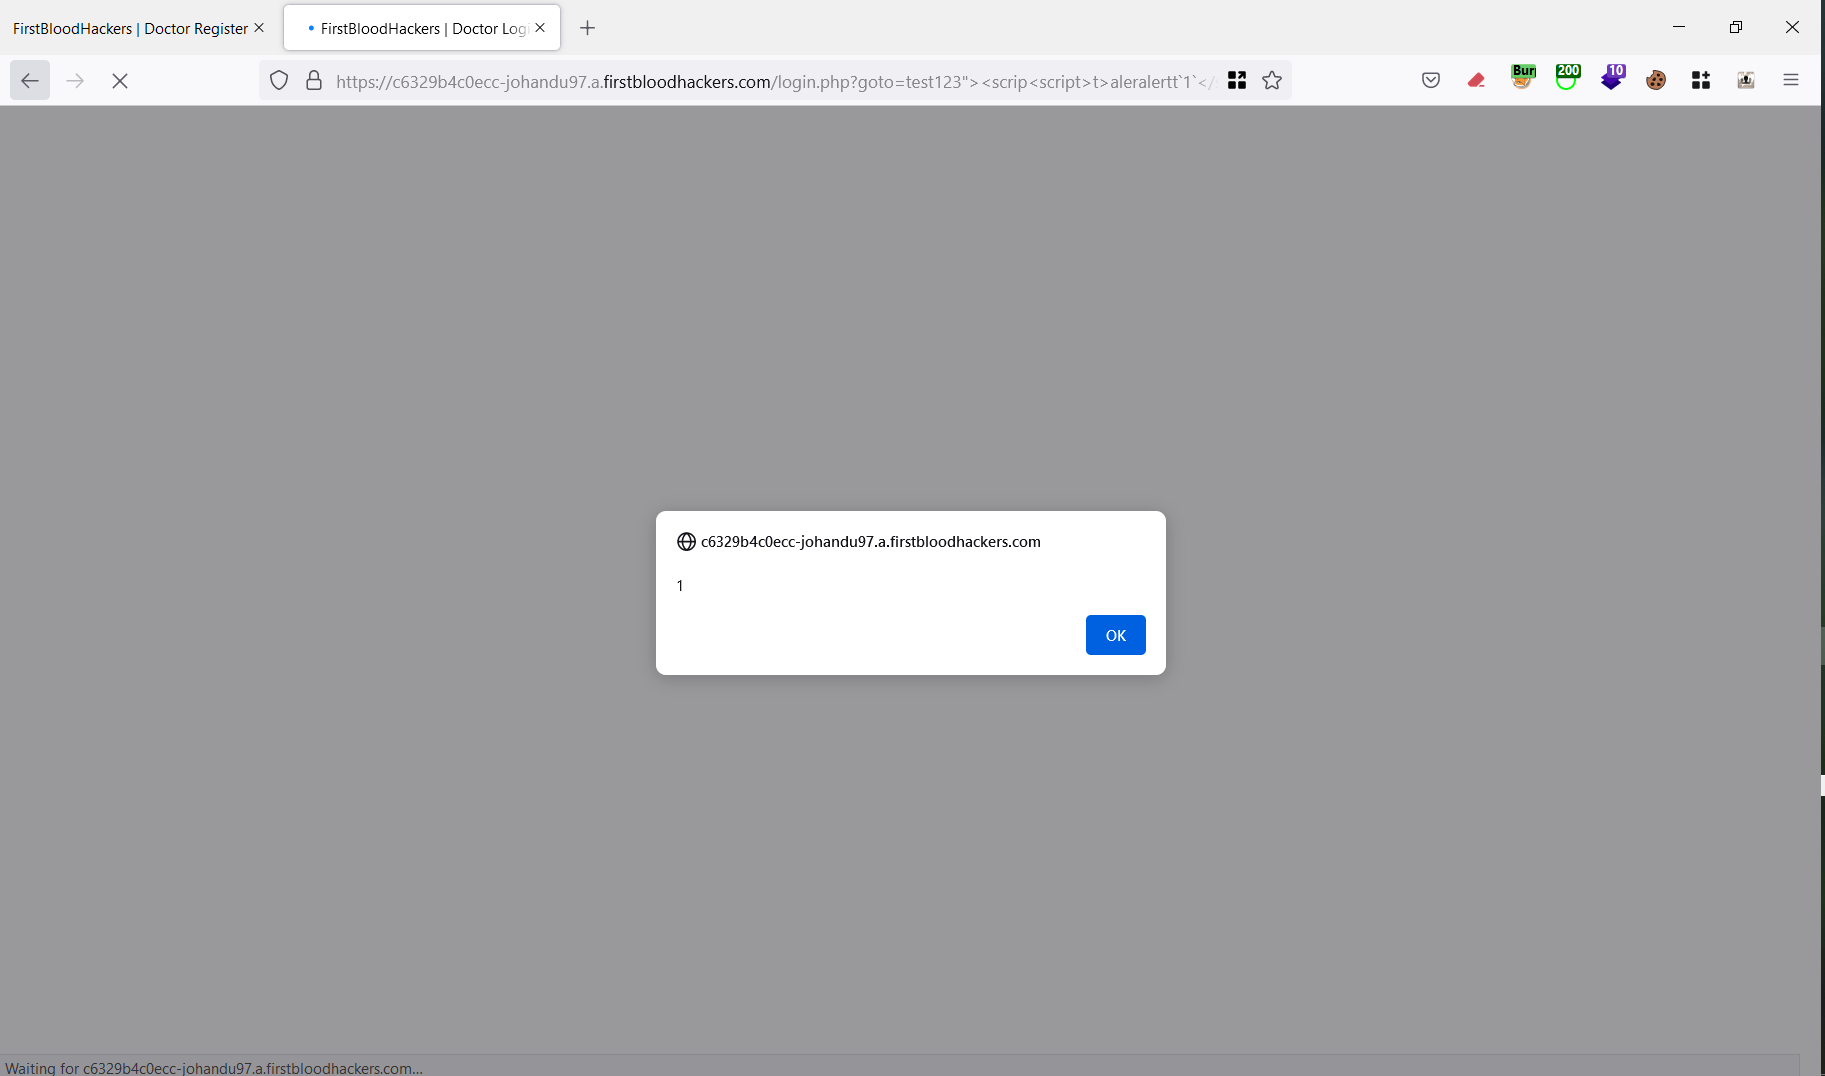1825x1076 pixels.
Task: Click the "Waiting for" status bar text
Action: click(x=214, y=1067)
